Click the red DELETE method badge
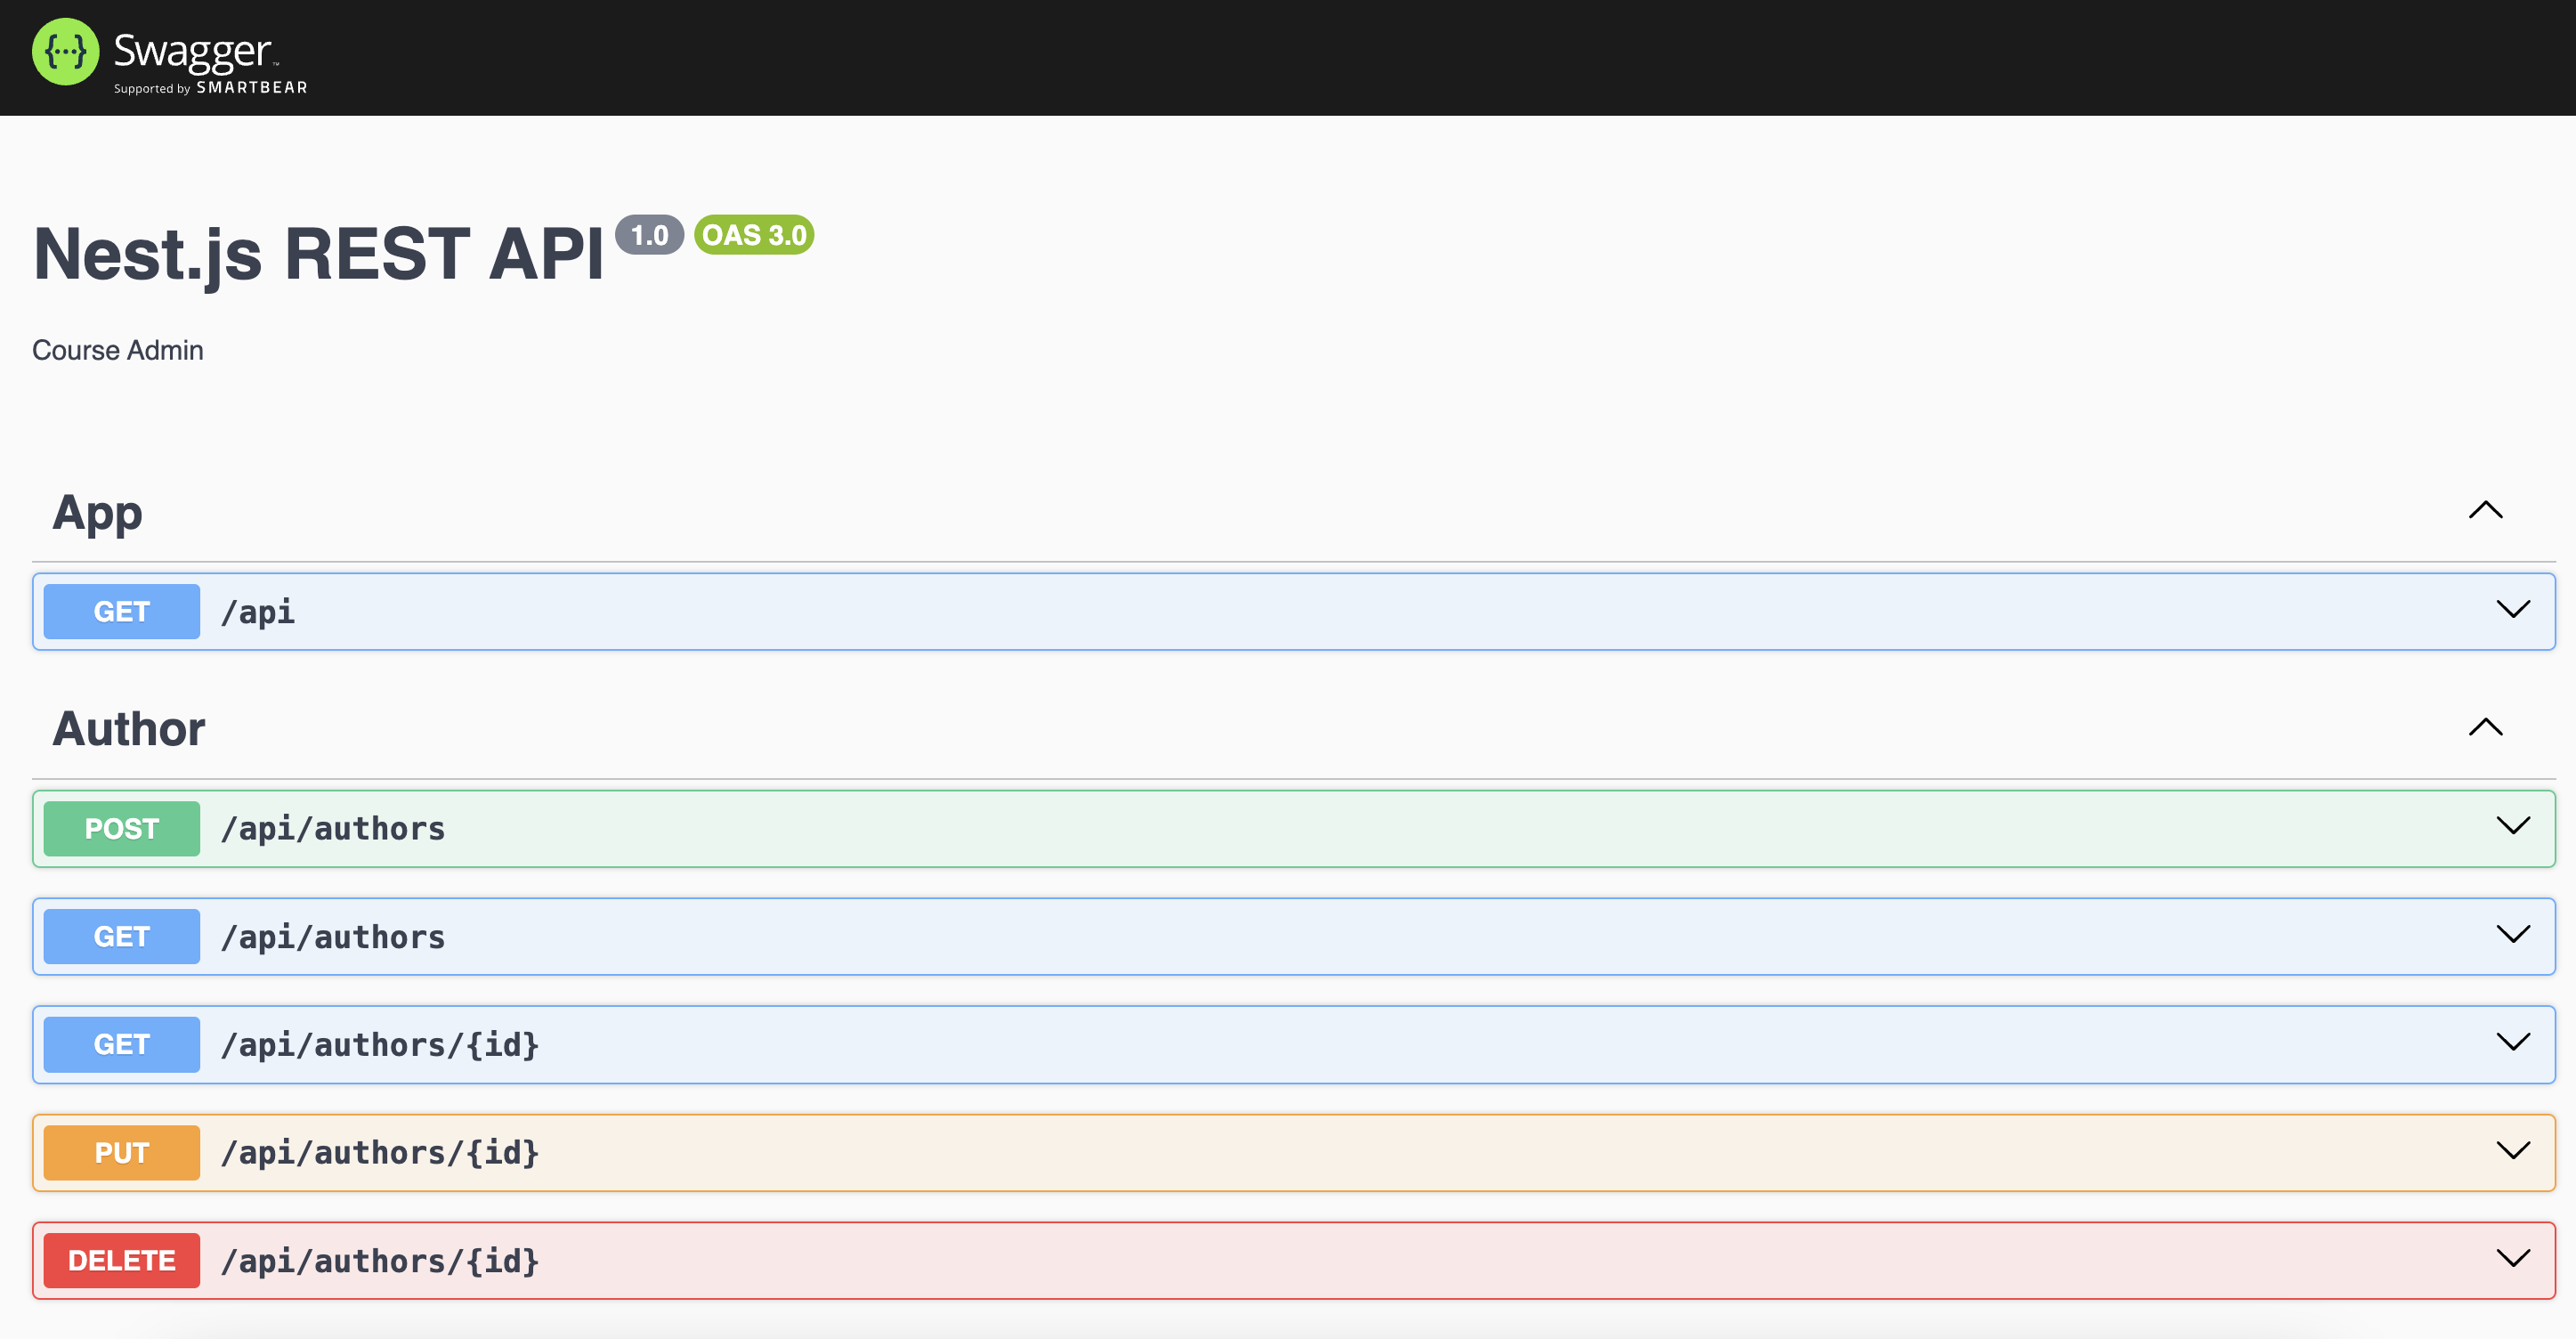 coord(121,1261)
